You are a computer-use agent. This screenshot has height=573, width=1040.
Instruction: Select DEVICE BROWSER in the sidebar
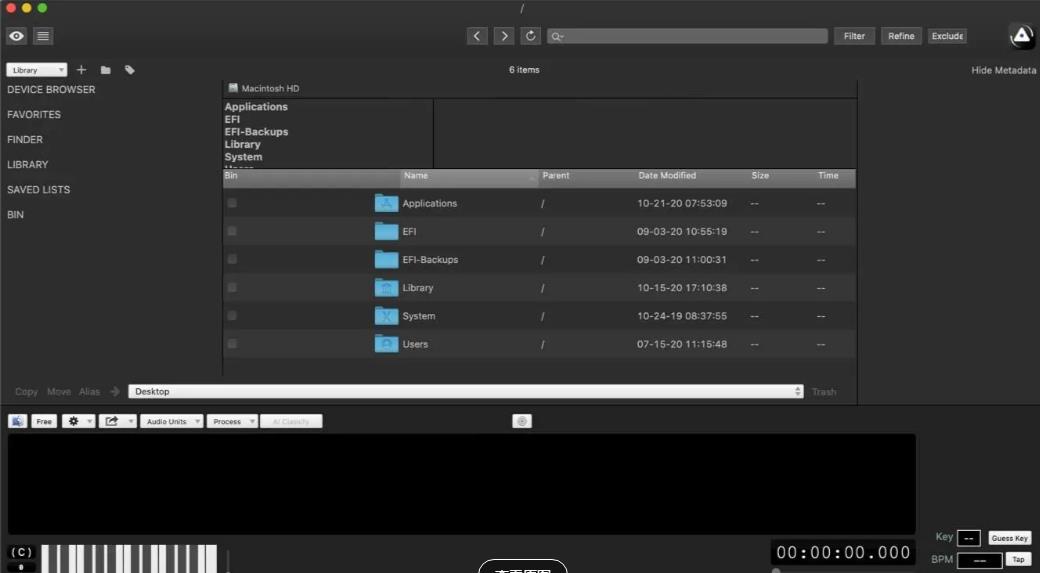51,90
